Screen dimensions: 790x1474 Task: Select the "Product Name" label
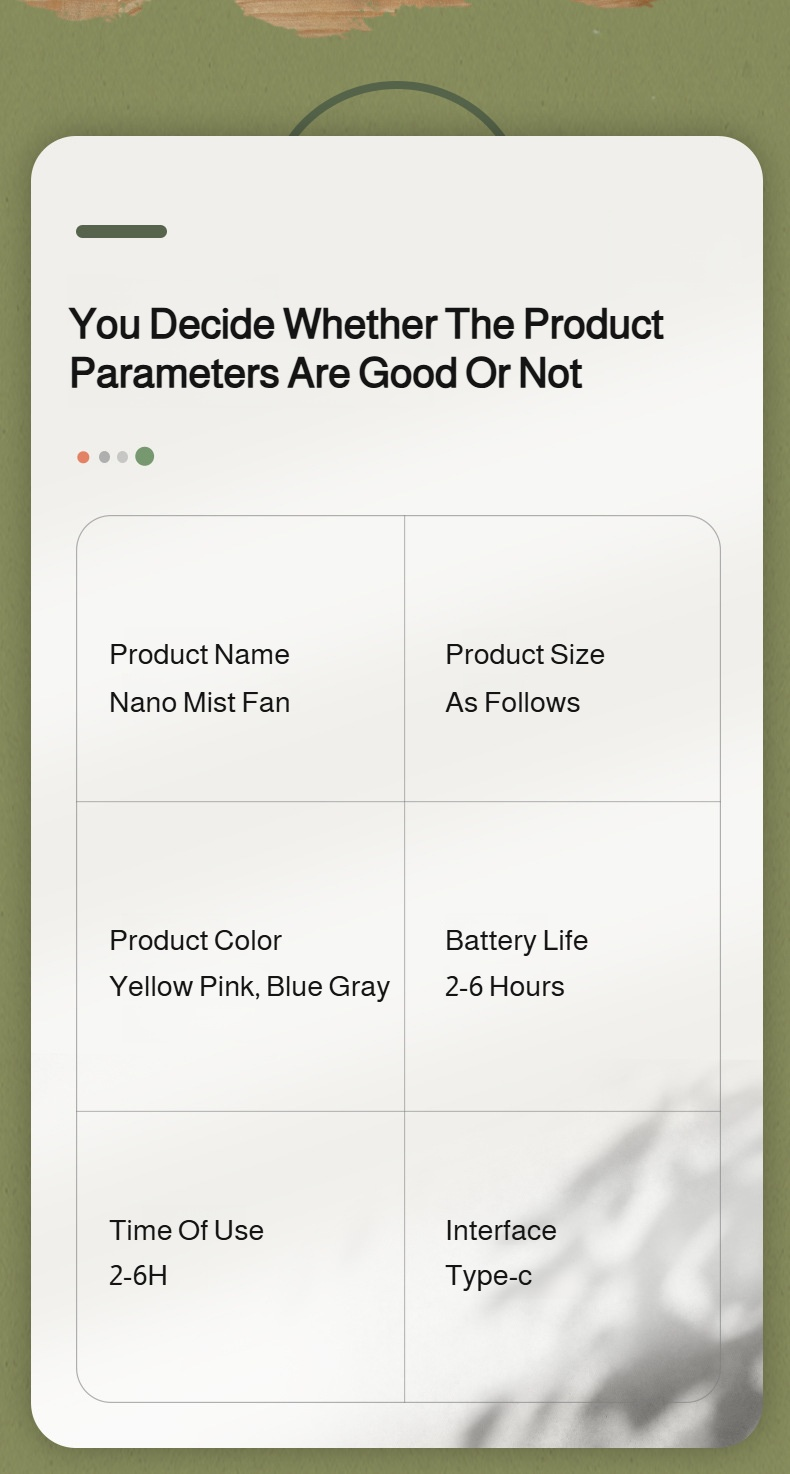[199, 654]
